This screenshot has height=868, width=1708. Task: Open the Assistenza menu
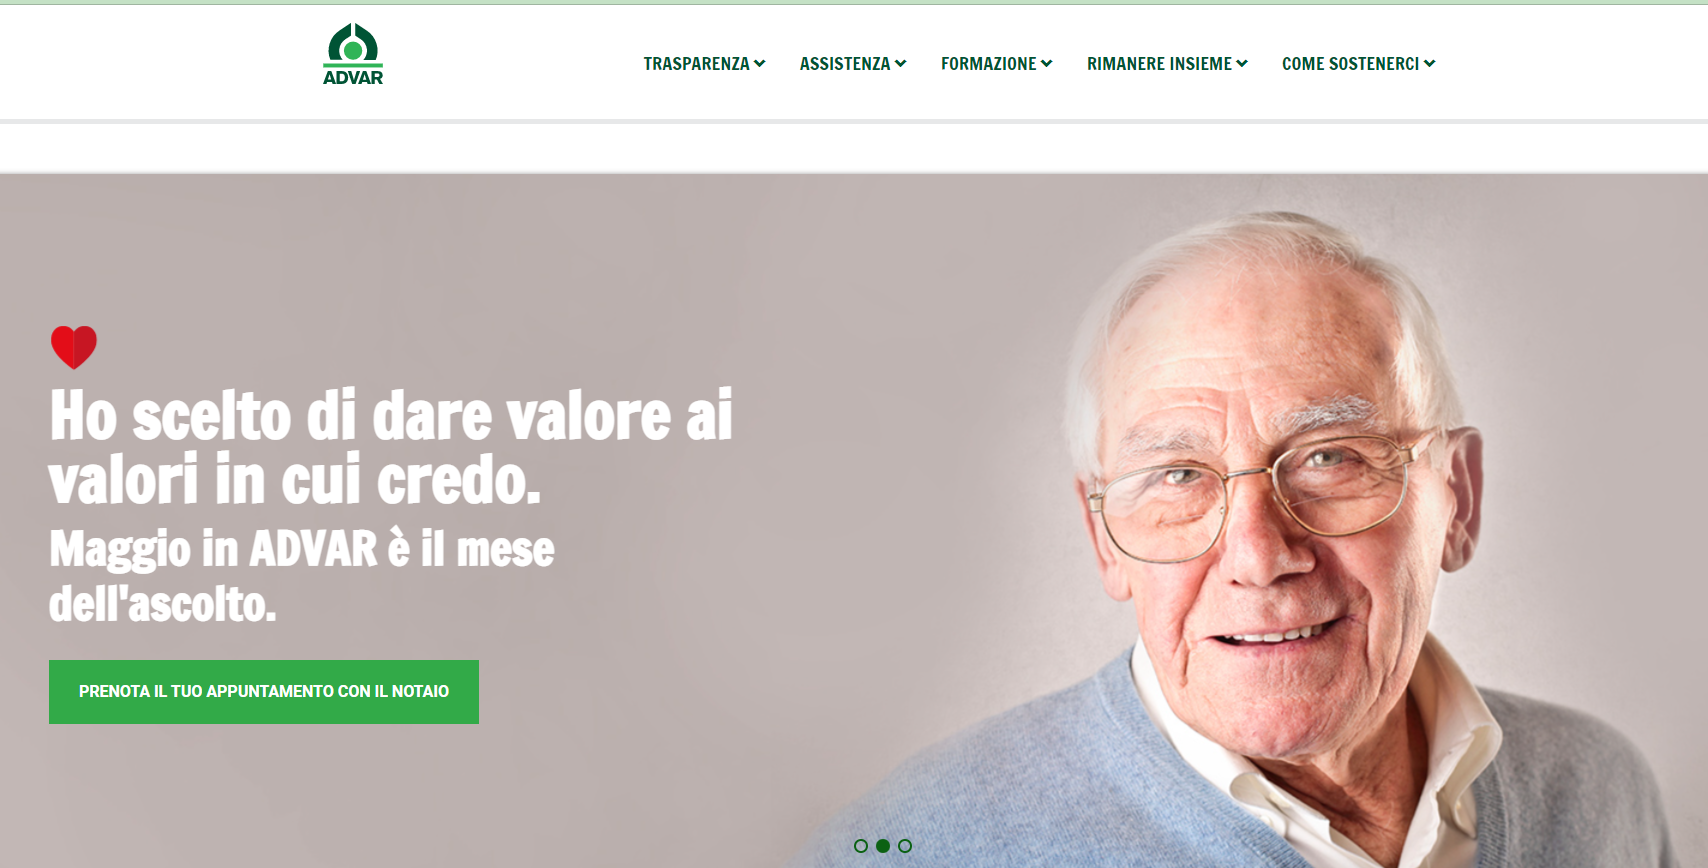tap(845, 63)
